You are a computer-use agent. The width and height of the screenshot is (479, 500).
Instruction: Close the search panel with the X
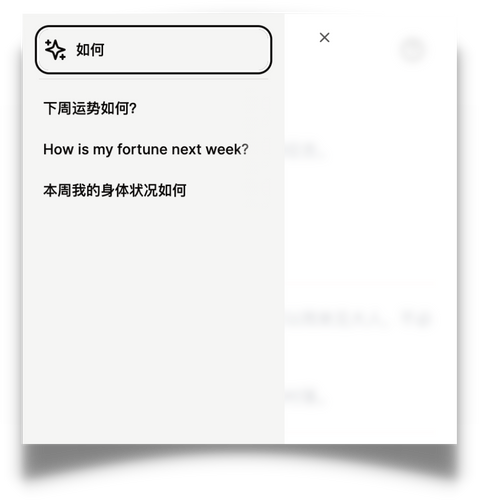[324, 38]
